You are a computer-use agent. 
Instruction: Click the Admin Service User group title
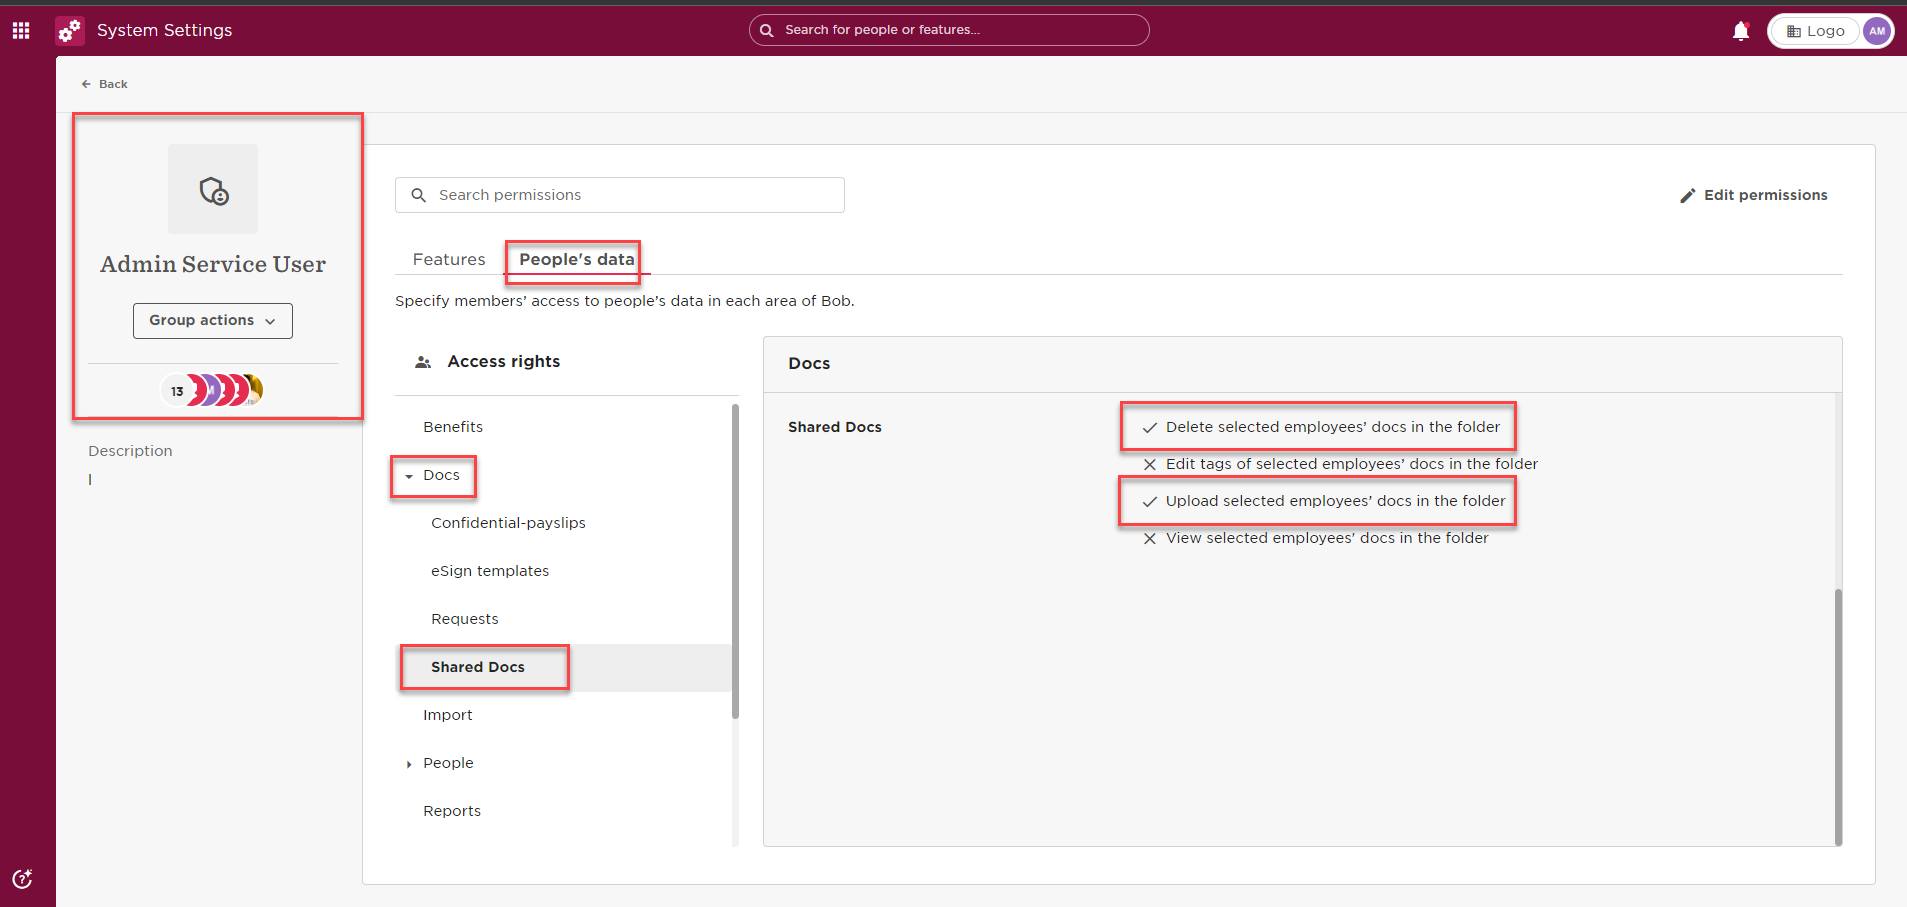pos(213,264)
